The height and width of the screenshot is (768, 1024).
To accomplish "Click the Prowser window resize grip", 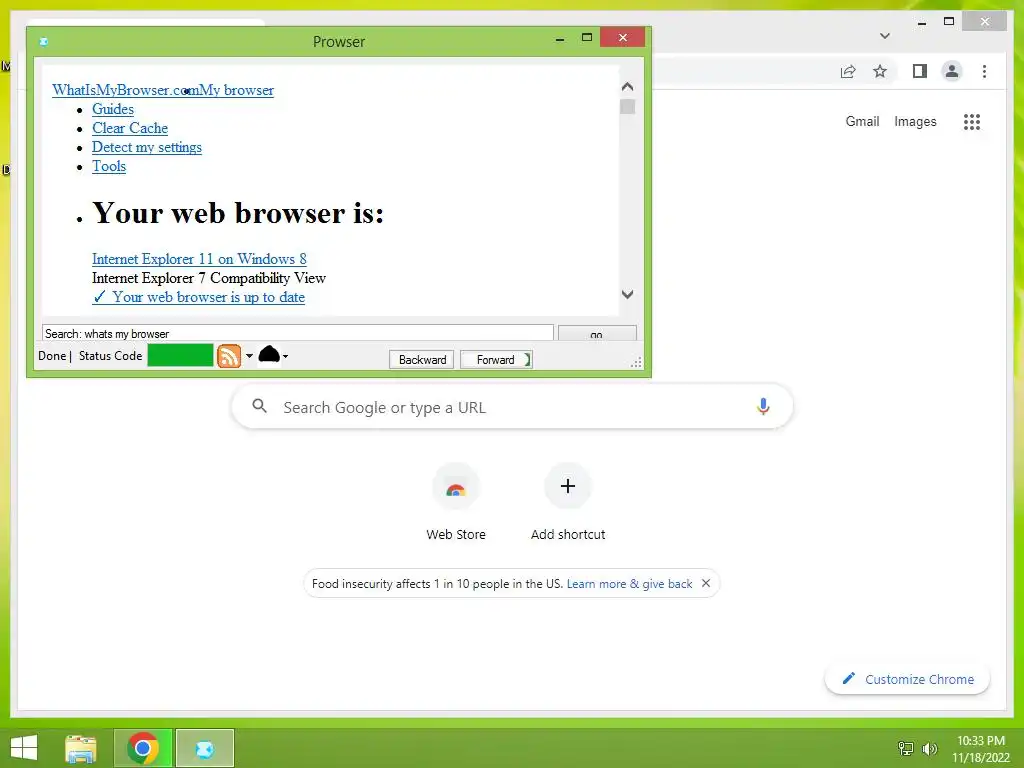I will click(x=636, y=362).
